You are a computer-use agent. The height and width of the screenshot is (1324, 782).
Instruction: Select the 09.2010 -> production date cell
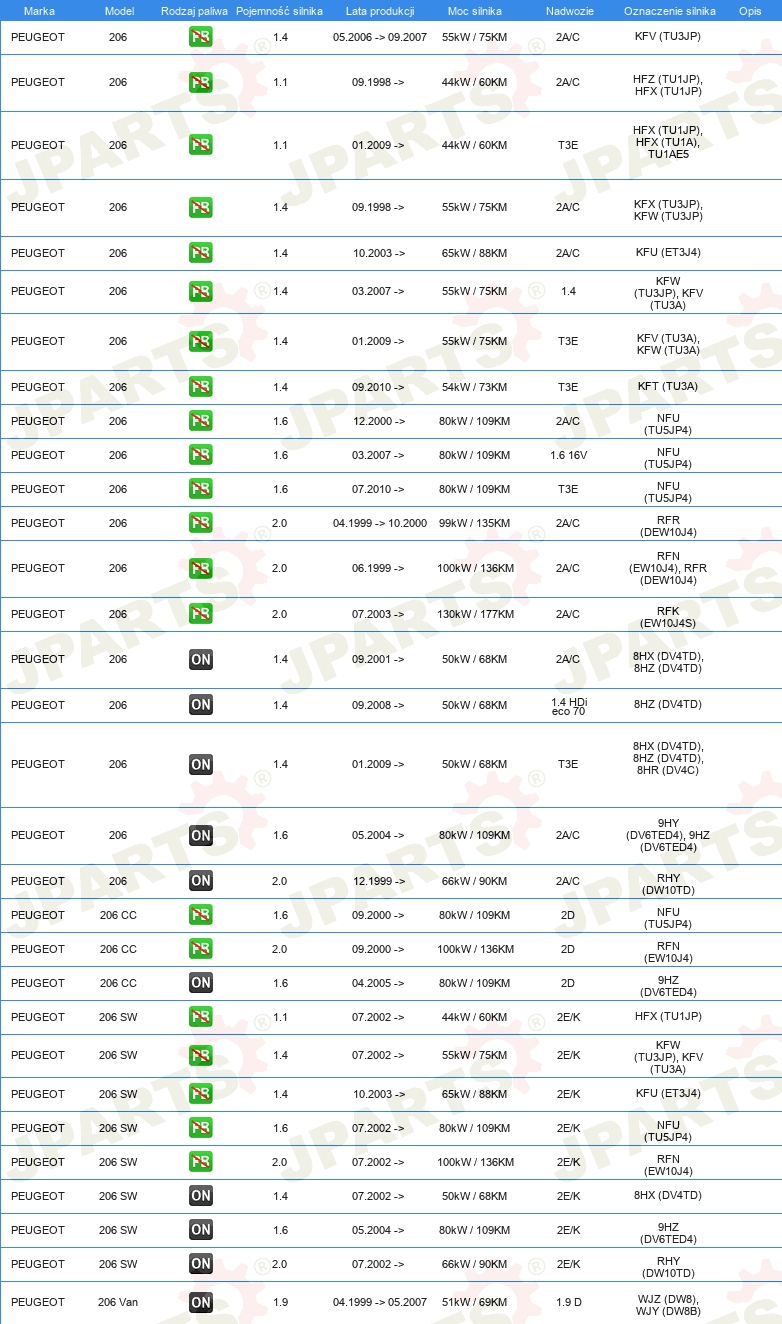point(379,387)
